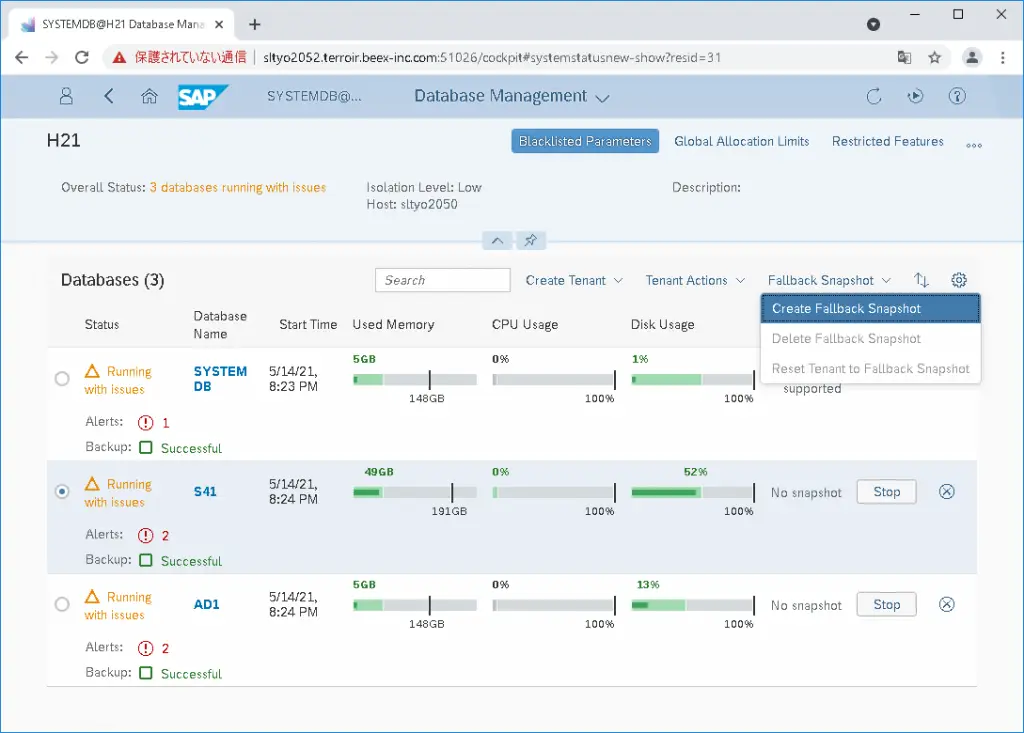Click the backup status icon for SYSTEM DB
Viewport: 1024px width, 733px height.
tap(146, 448)
